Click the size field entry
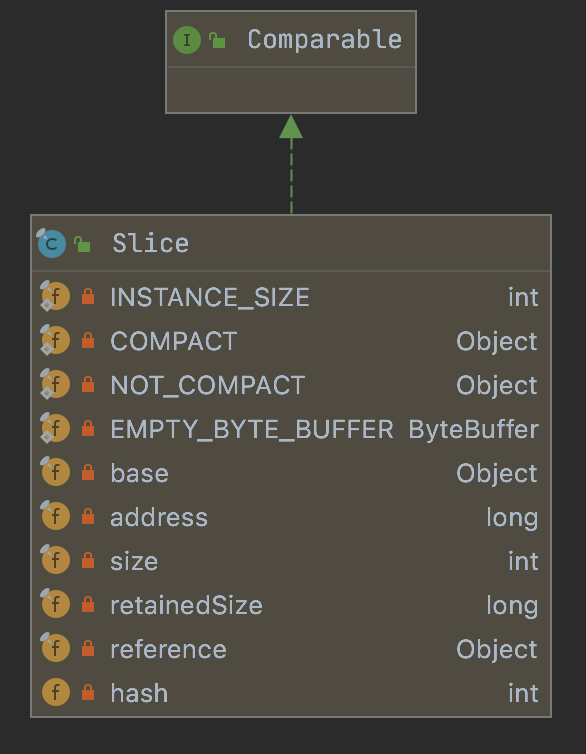This screenshot has height=754, width=586. 291,561
